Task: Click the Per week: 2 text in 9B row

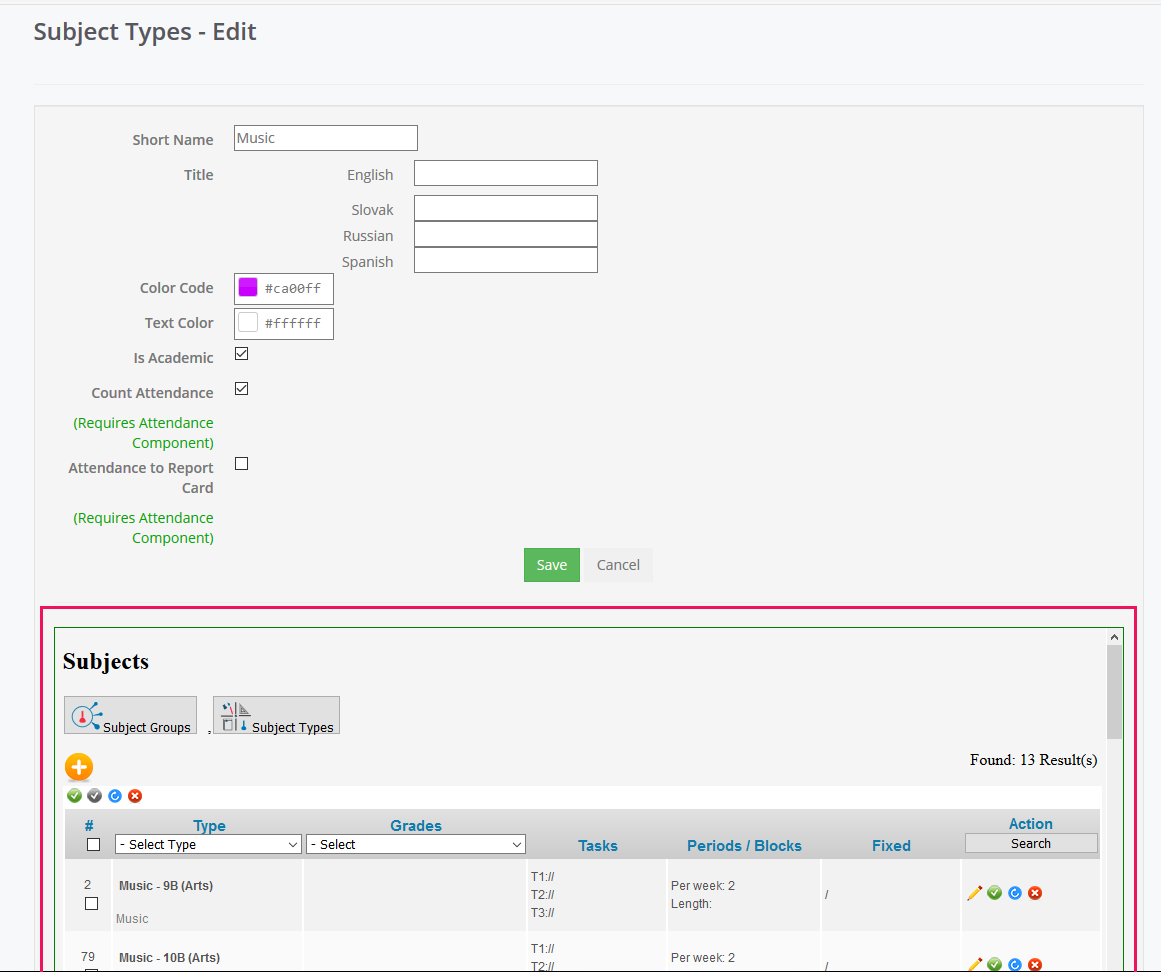Action: [703, 885]
